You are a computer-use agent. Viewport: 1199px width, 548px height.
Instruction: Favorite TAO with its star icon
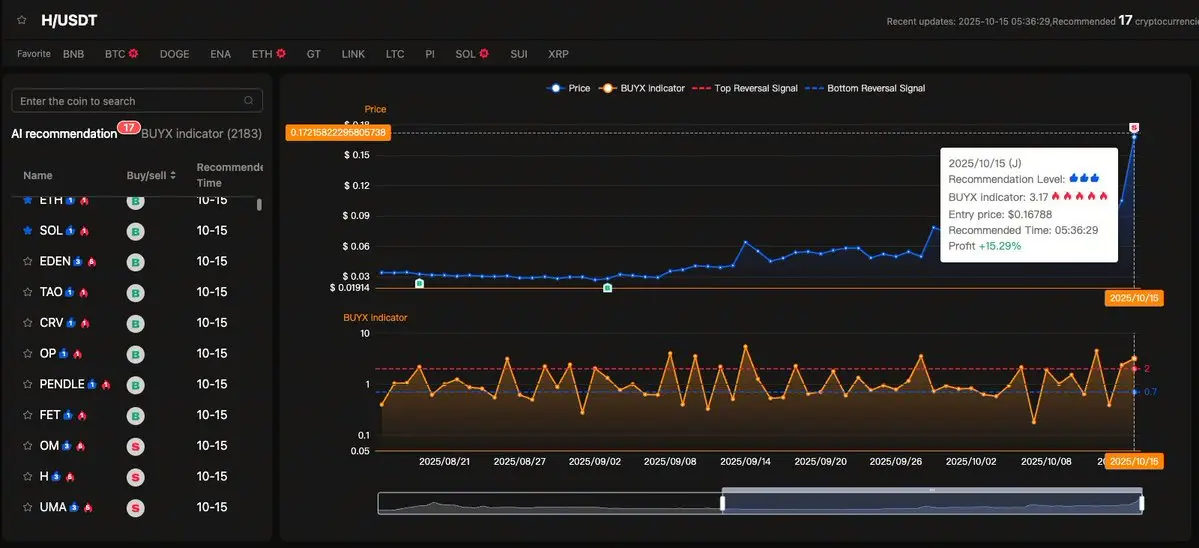[x=28, y=292]
